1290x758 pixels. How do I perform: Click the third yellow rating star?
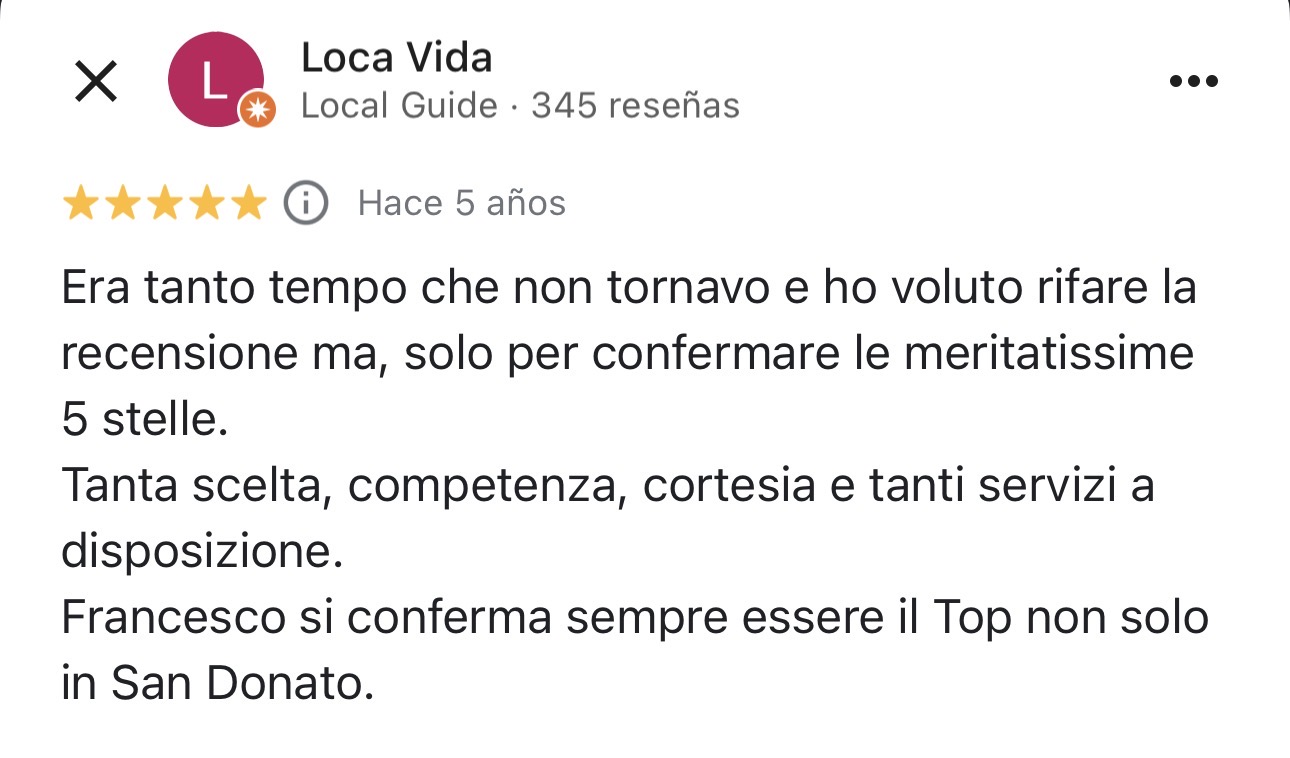coord(164,204)
